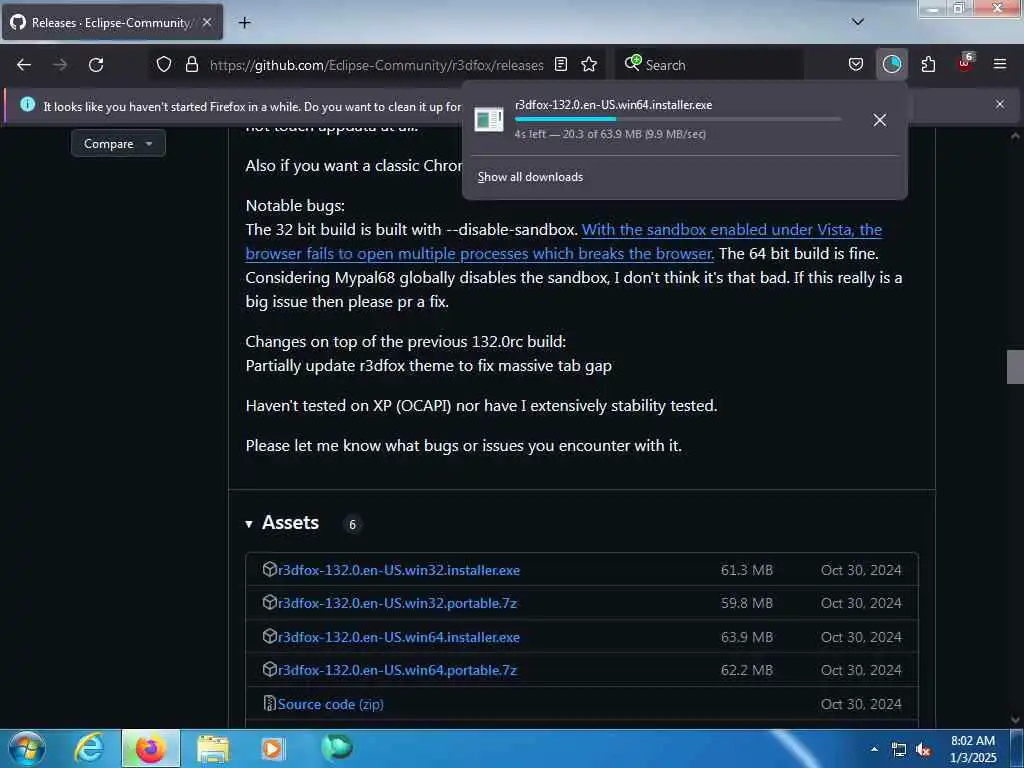The width and height of the screenshot is (1024, 768).
Task: Open the sandbox enabled under Vista link
Action: tap(564, 242)
